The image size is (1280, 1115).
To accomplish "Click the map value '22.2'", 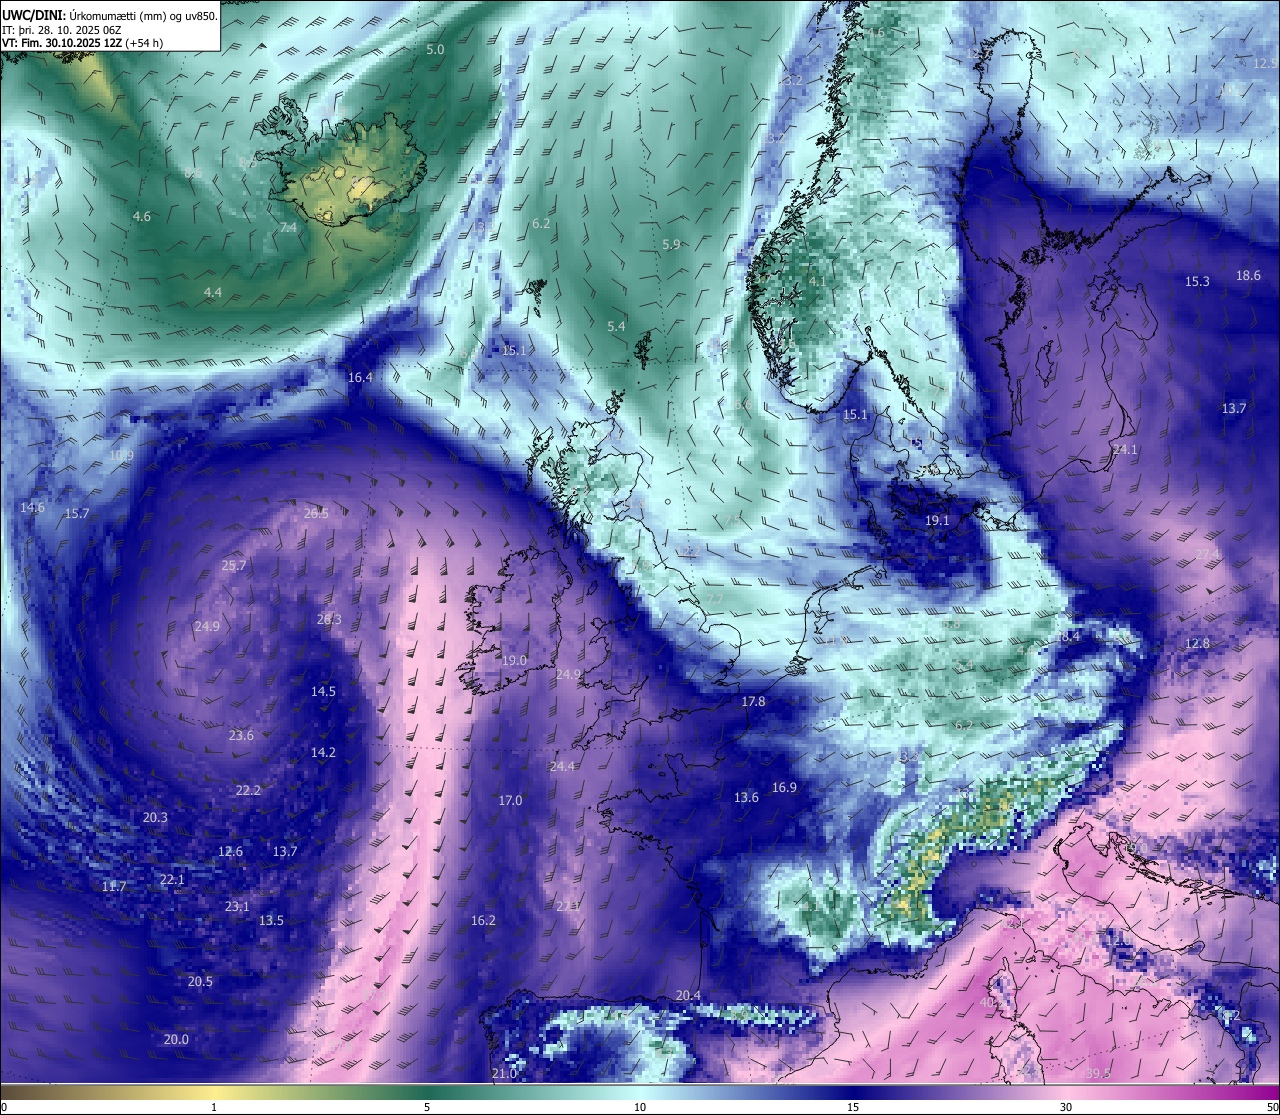I will tap(248, 790).
